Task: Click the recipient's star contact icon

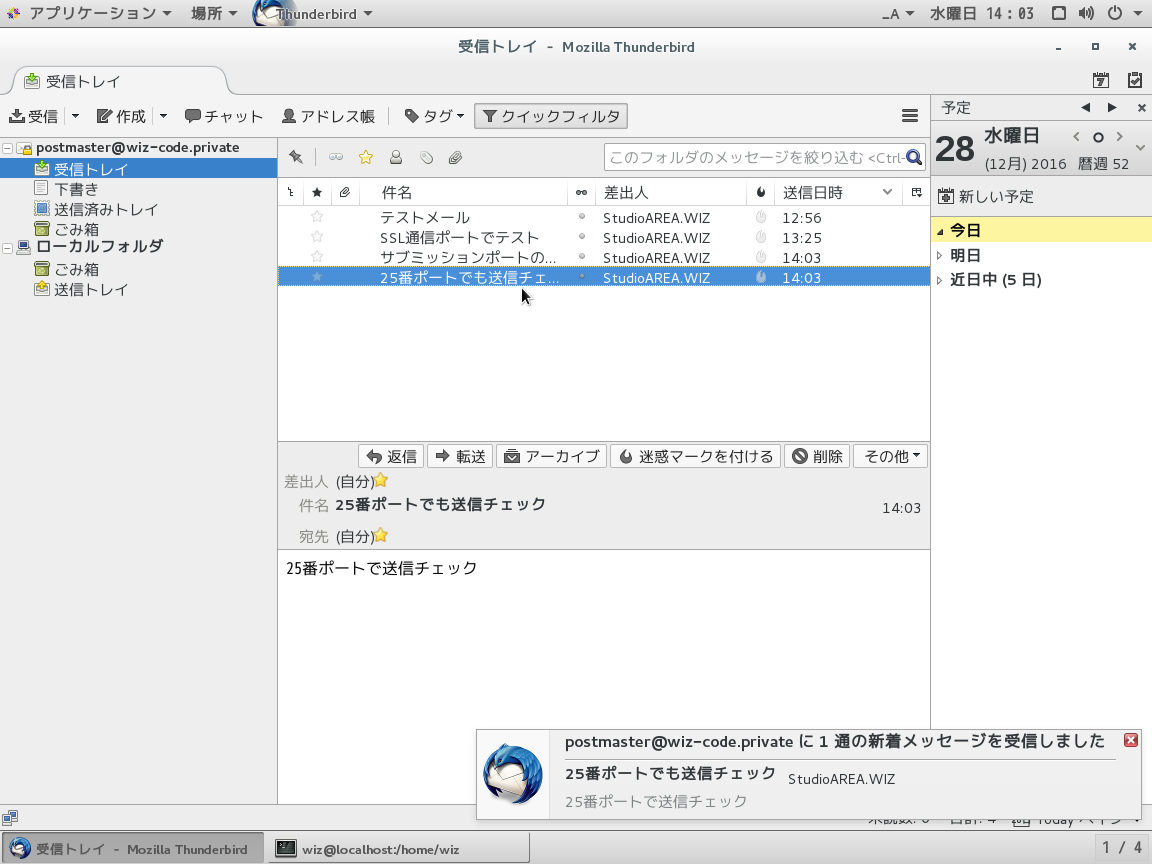Action: click(381, 536)
